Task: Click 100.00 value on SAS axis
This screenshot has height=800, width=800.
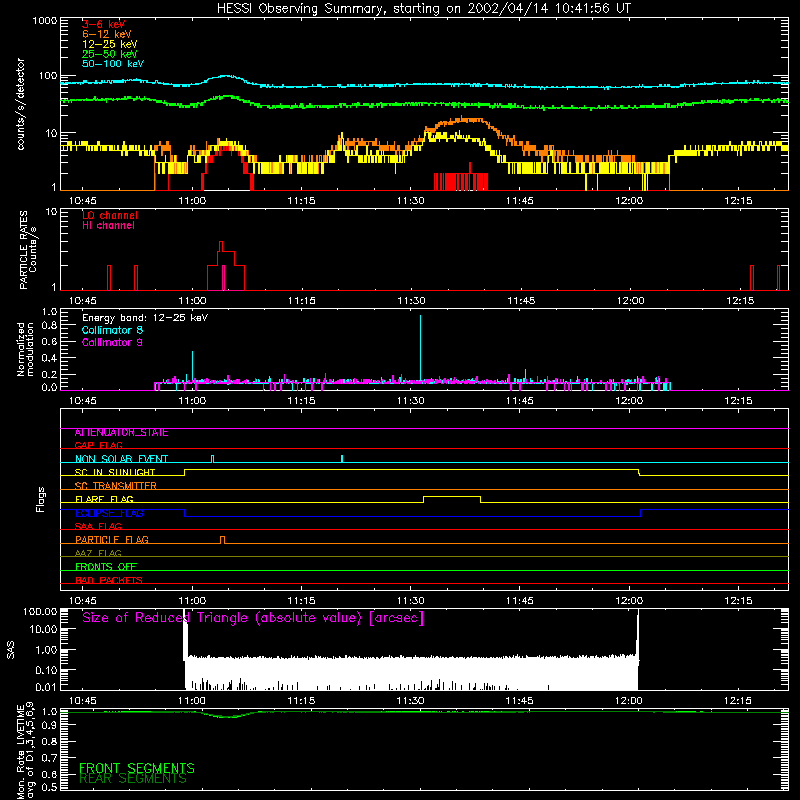Action: 40,611
